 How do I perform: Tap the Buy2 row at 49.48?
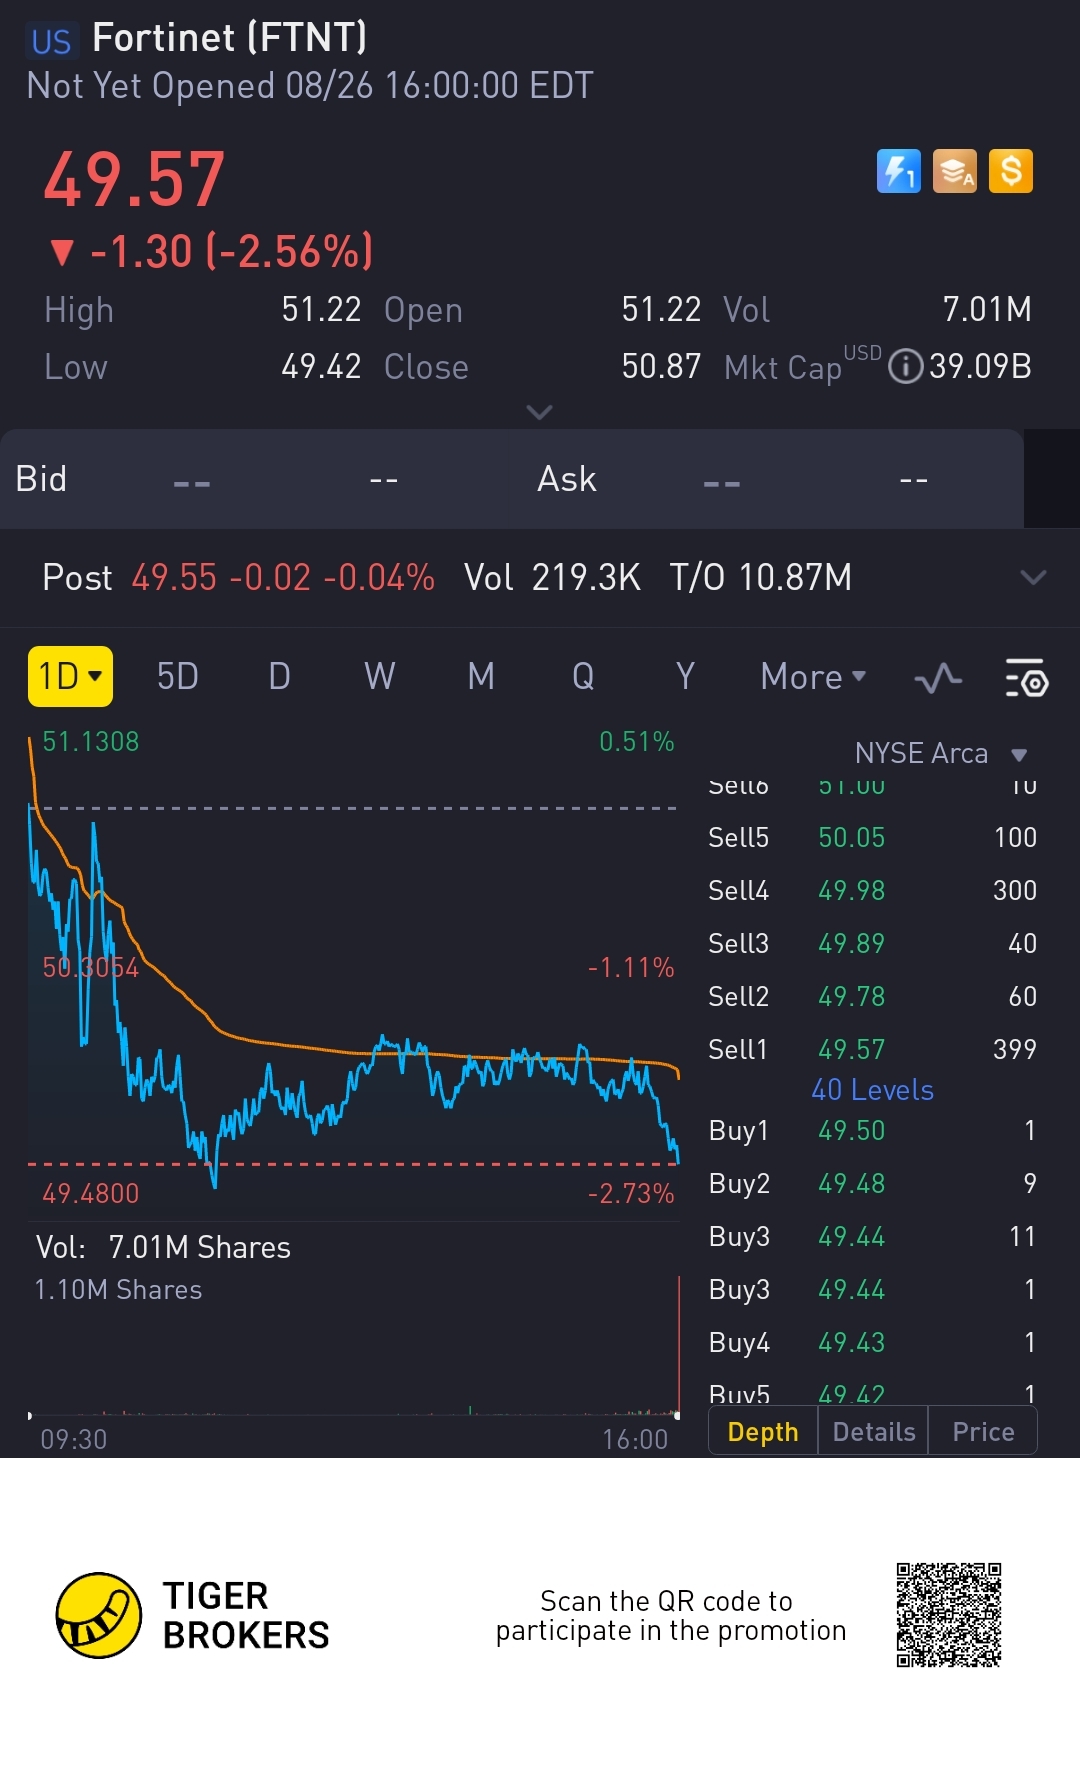[x=872, y=1183]
